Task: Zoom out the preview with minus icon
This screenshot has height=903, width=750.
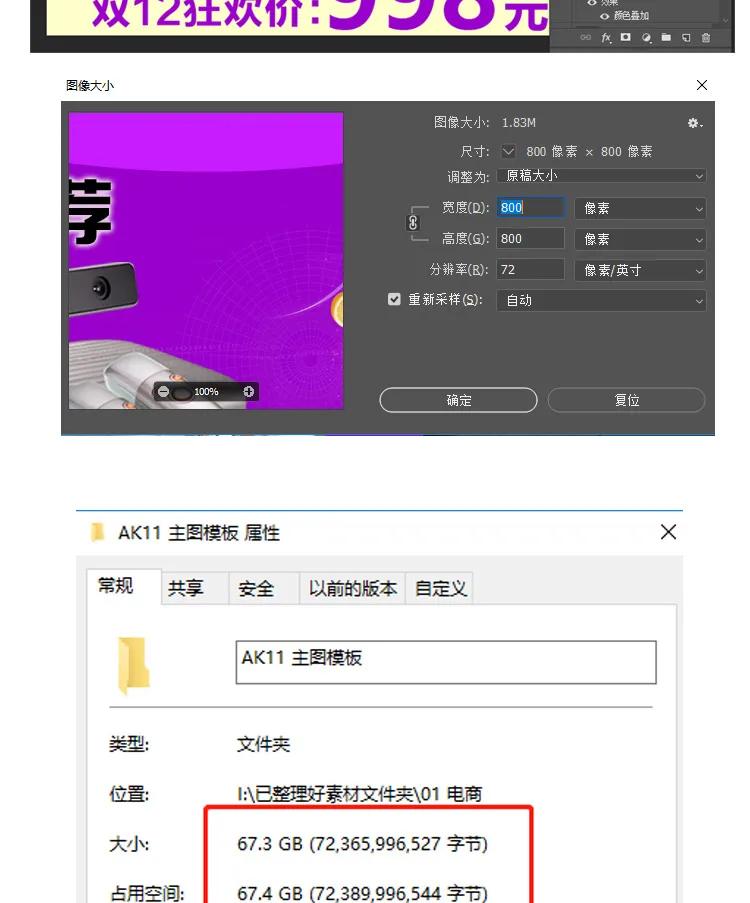Action: [164, 392]
